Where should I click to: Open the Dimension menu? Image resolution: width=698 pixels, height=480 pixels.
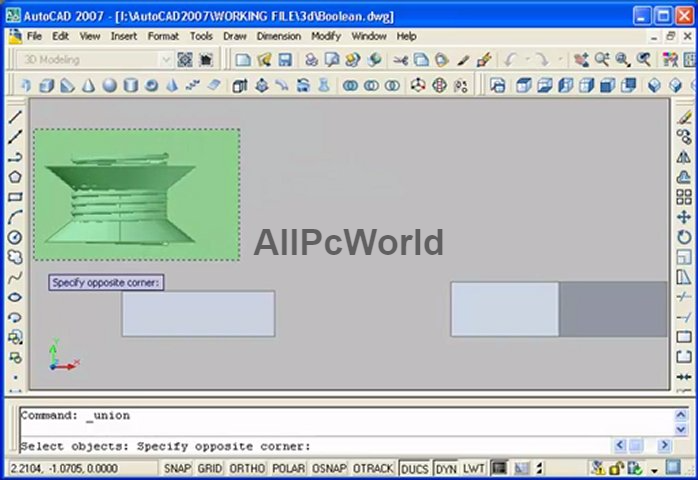[x=278, y=36]
